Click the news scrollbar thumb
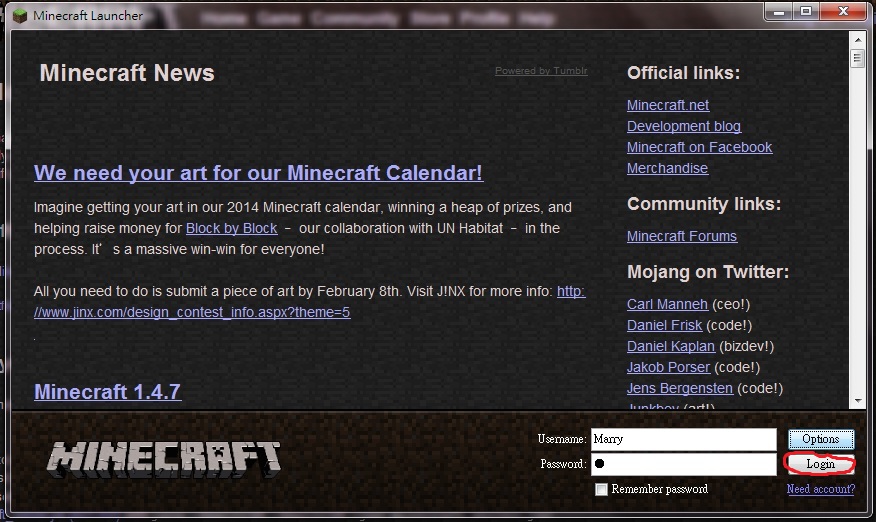Image resolution: width=876 pixels, height=522 pixels. (858, 58)
